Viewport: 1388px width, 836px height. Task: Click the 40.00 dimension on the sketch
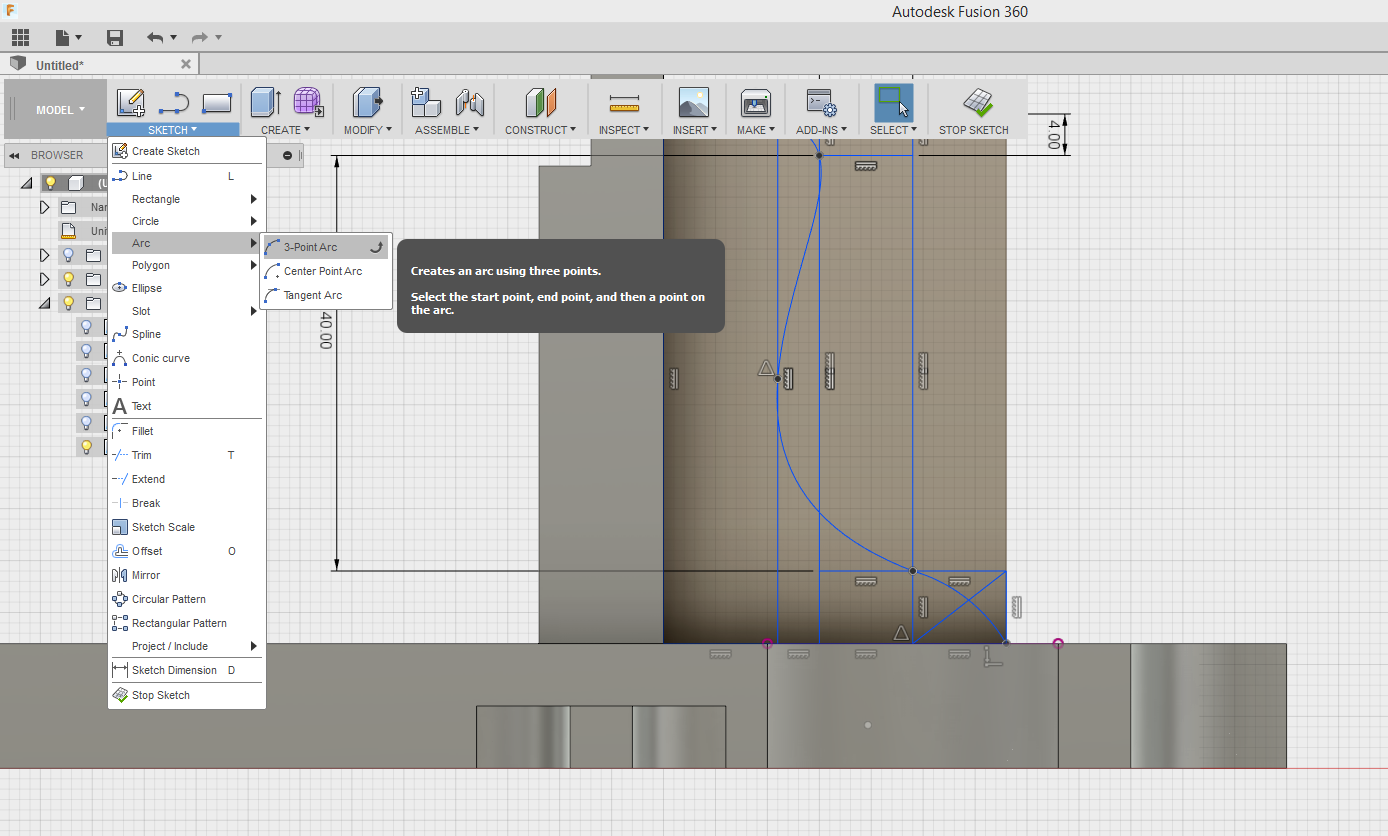pyautogui.click(x=325, y=330)
